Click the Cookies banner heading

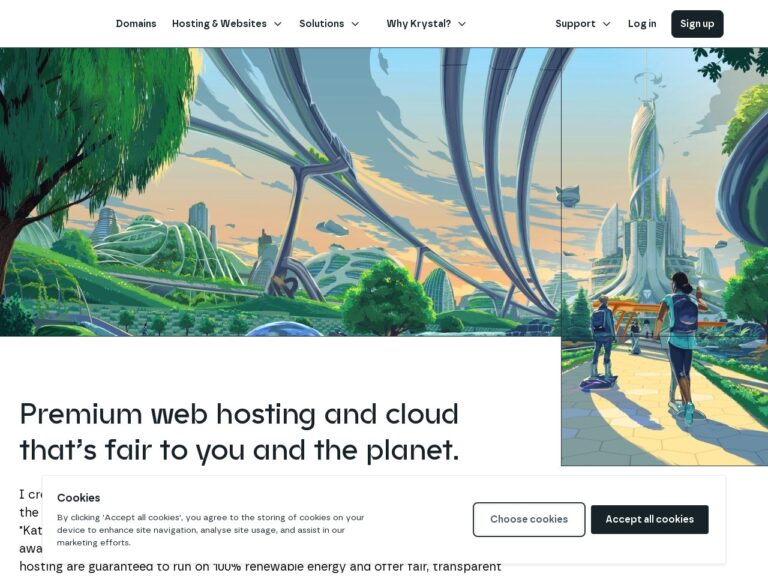click(x=78, y=498)
